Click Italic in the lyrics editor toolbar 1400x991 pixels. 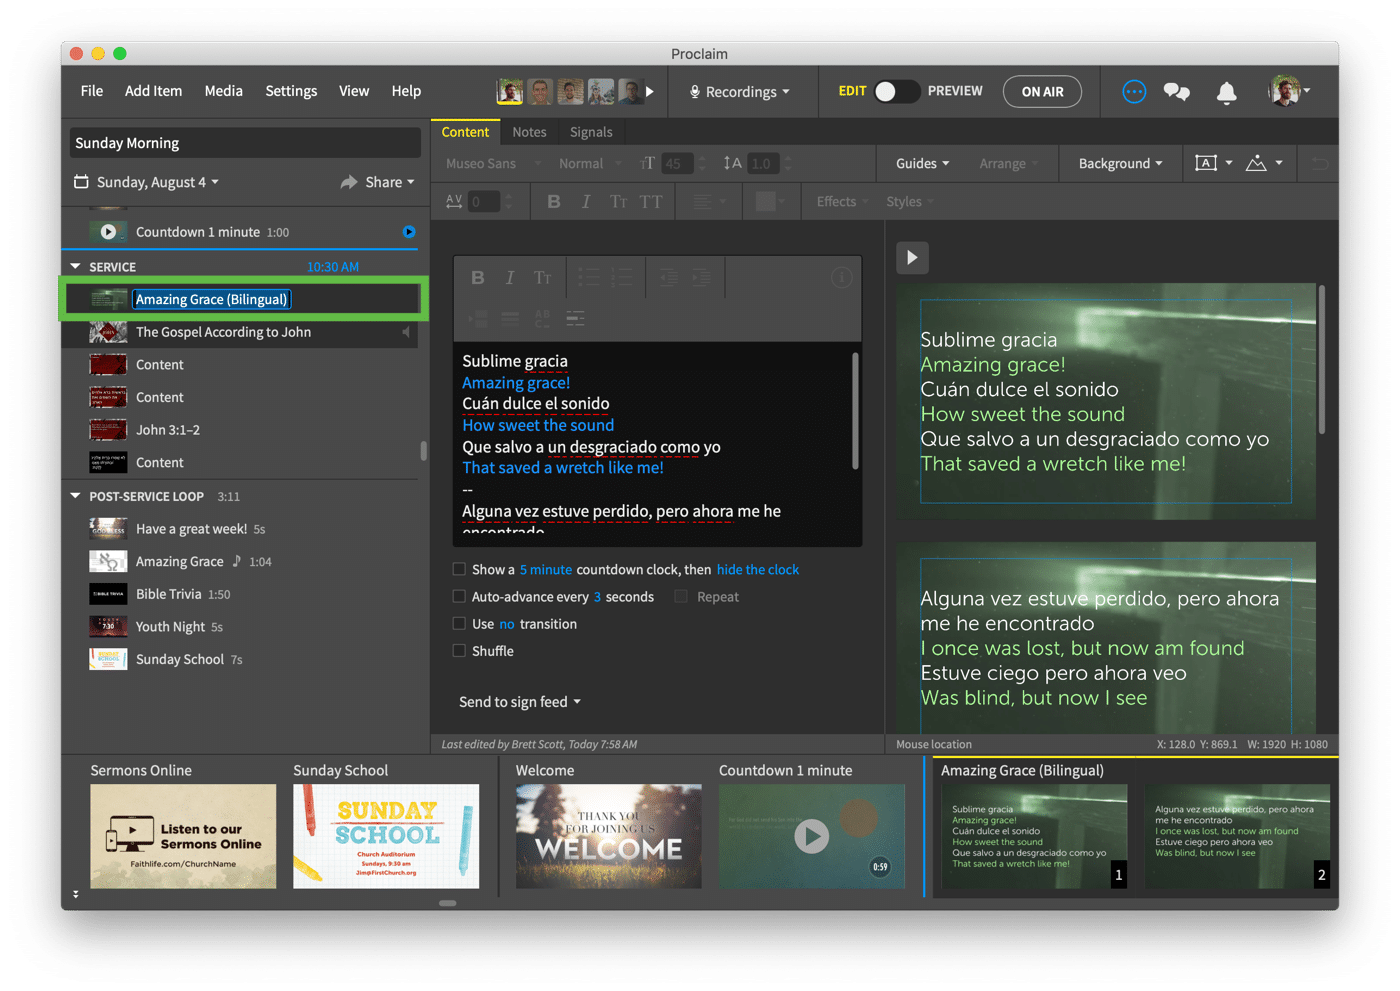click(x=510, y=278)
